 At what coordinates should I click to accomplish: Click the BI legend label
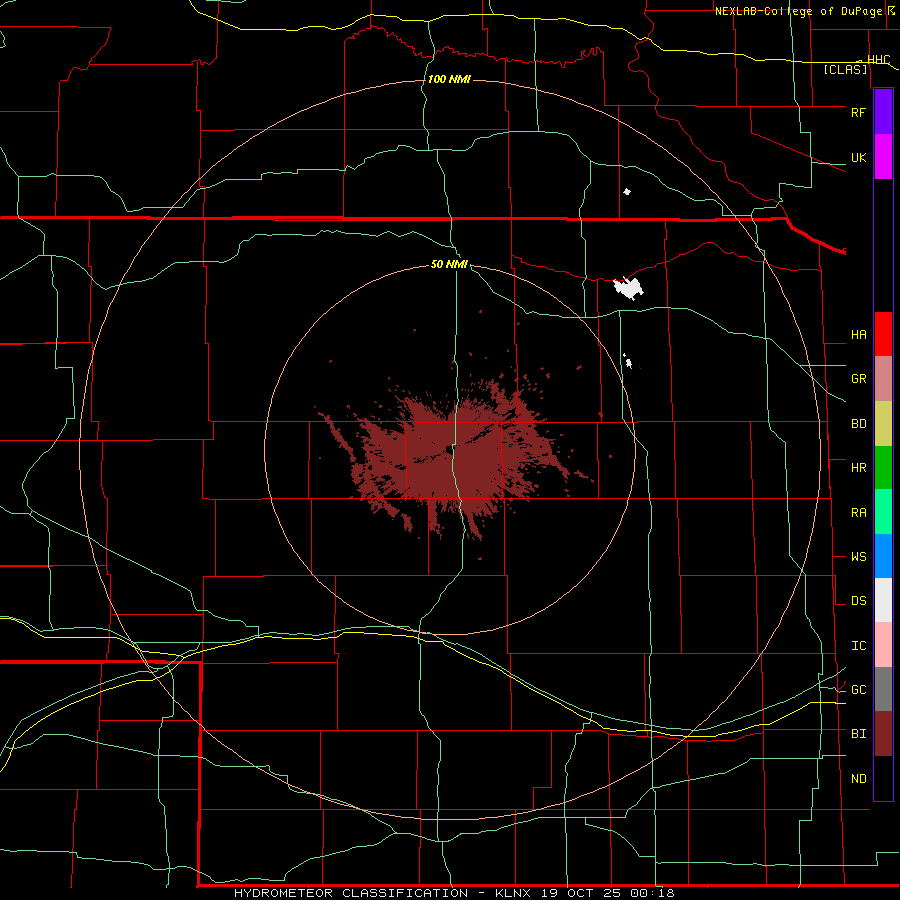pos(858,734)
